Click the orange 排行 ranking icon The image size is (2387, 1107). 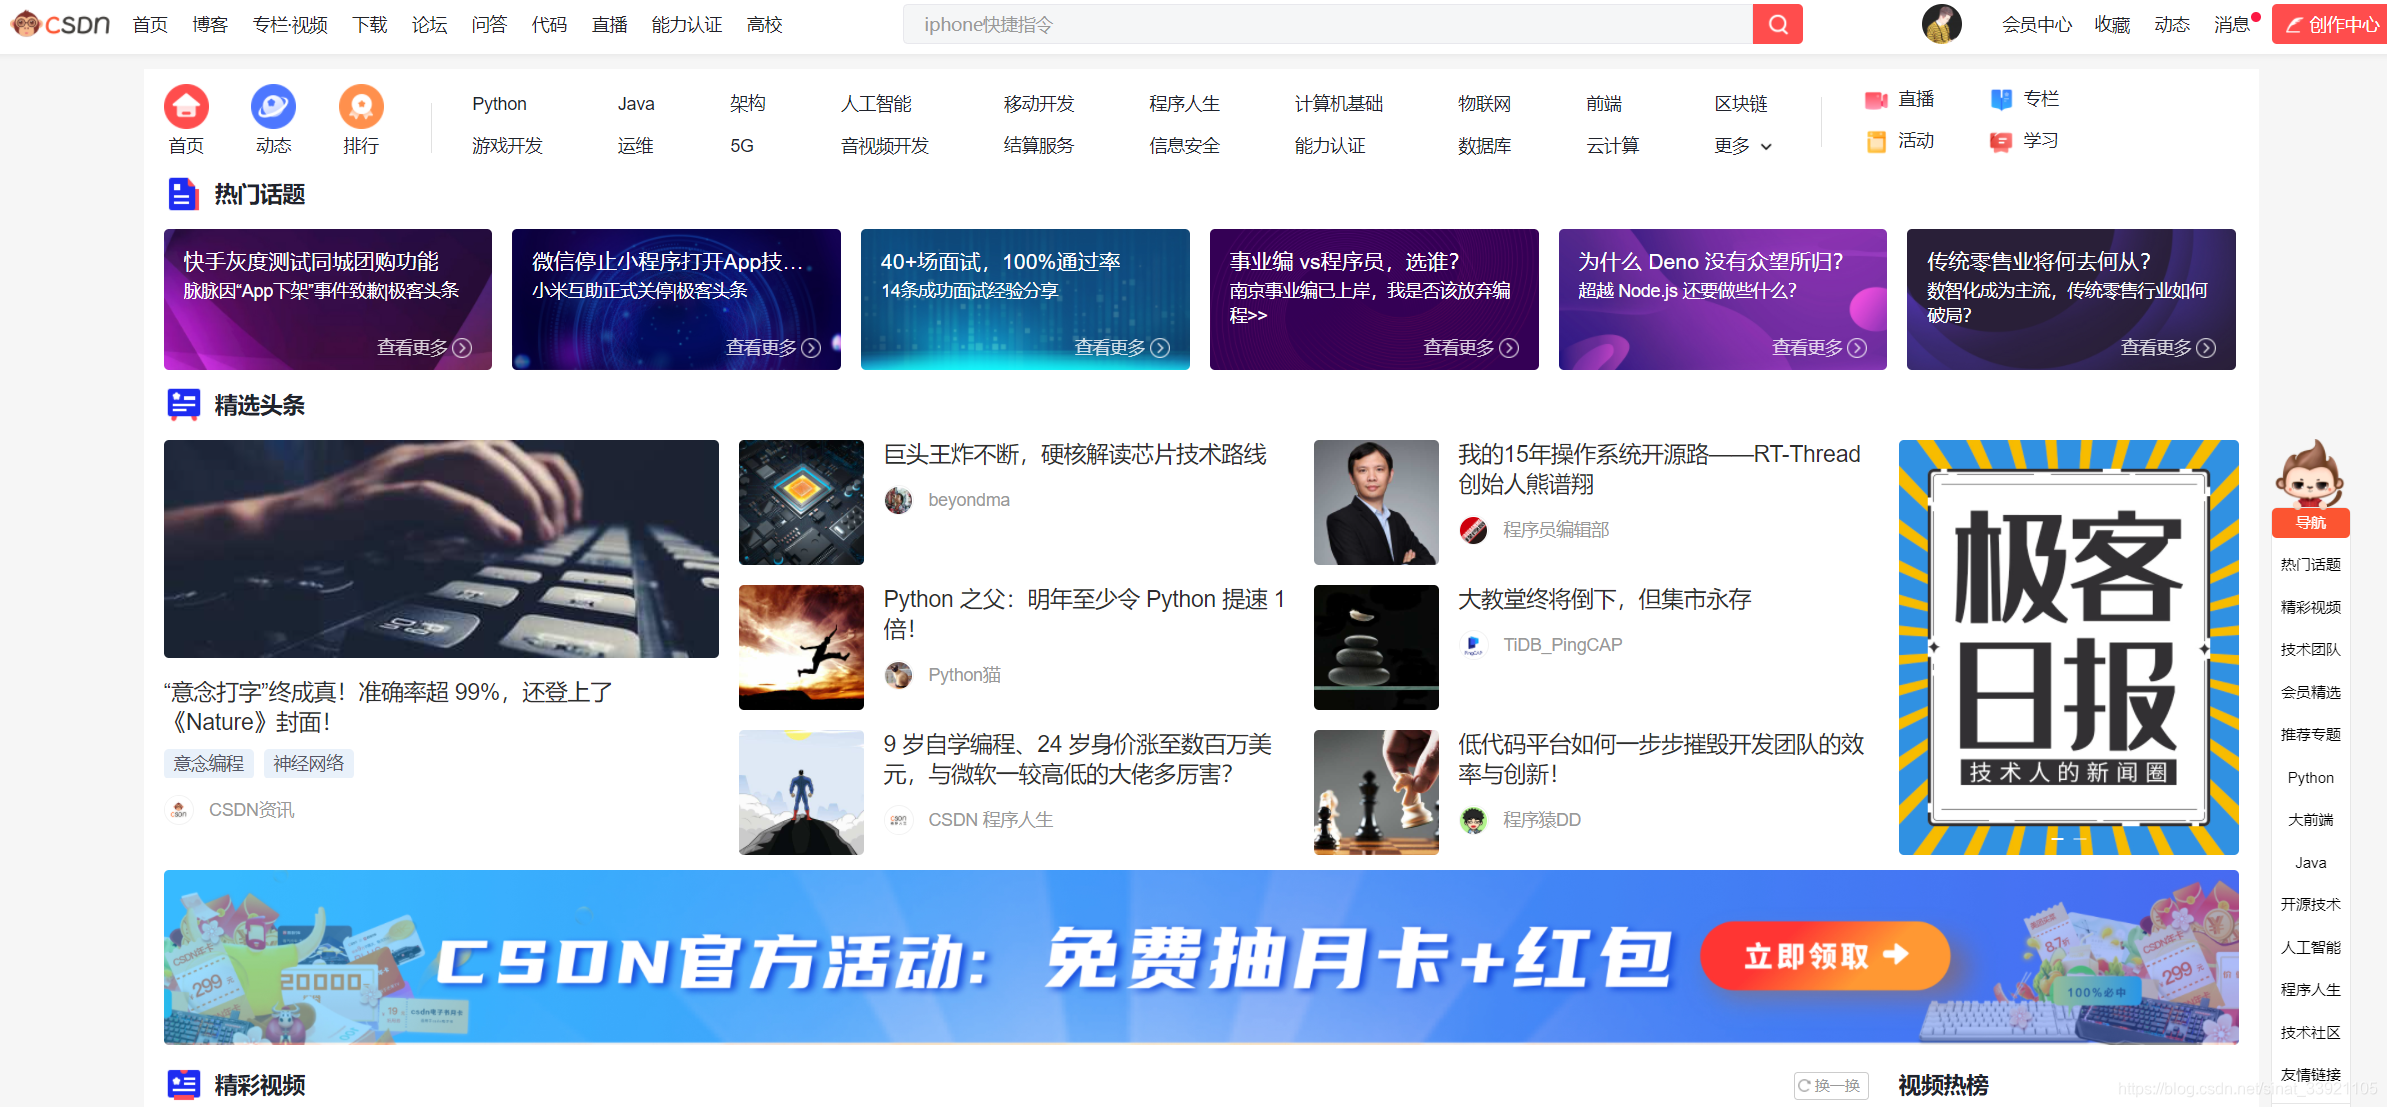[361, 106]
